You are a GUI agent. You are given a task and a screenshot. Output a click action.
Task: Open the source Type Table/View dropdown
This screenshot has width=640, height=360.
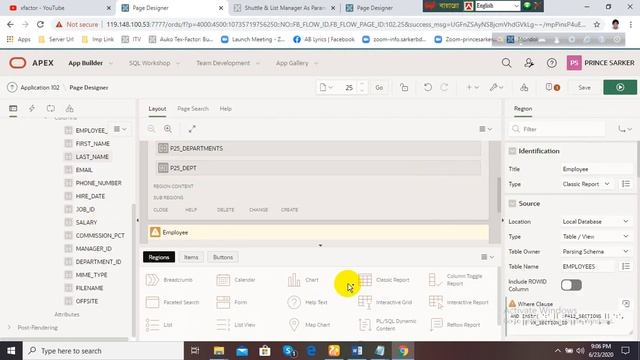pyautogui.click(x=596, y=237)
